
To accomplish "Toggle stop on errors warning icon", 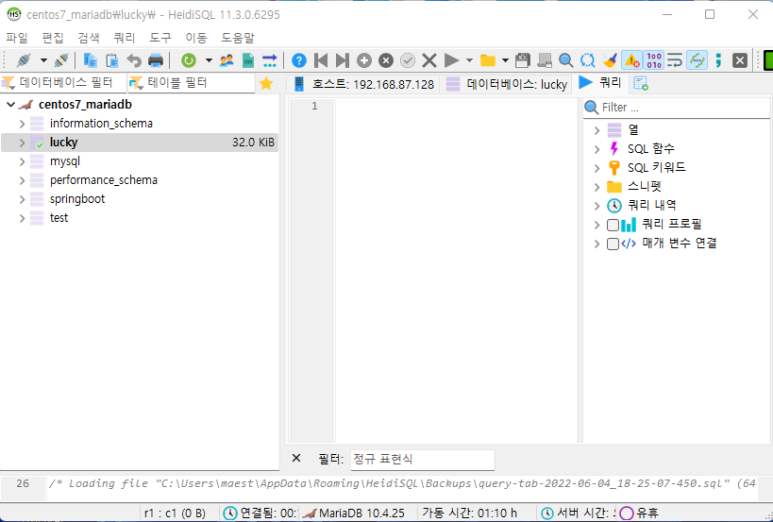I will 632,61.
